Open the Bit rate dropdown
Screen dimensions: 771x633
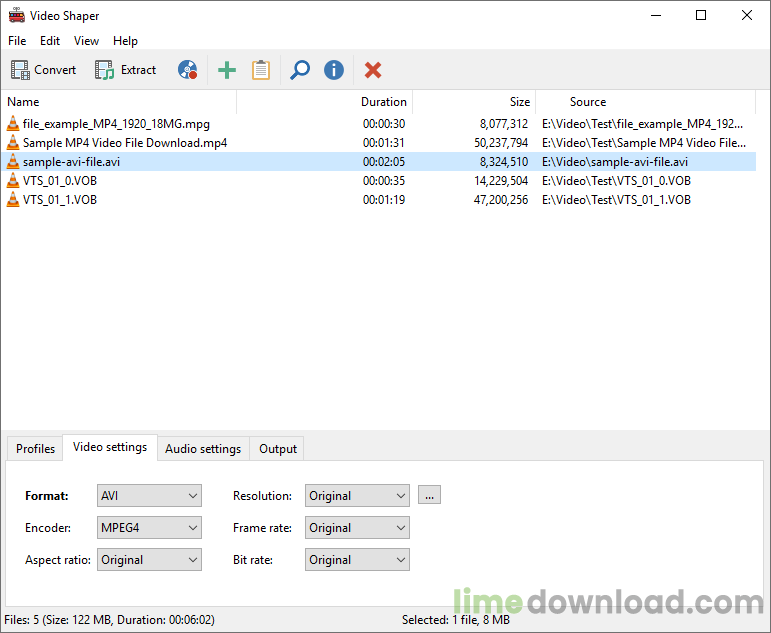coord(357,560)
